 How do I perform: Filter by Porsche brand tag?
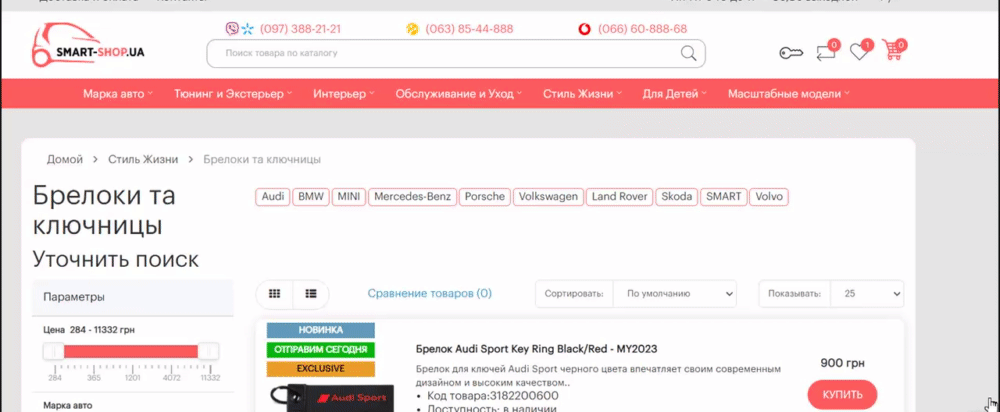click(485, 196)
